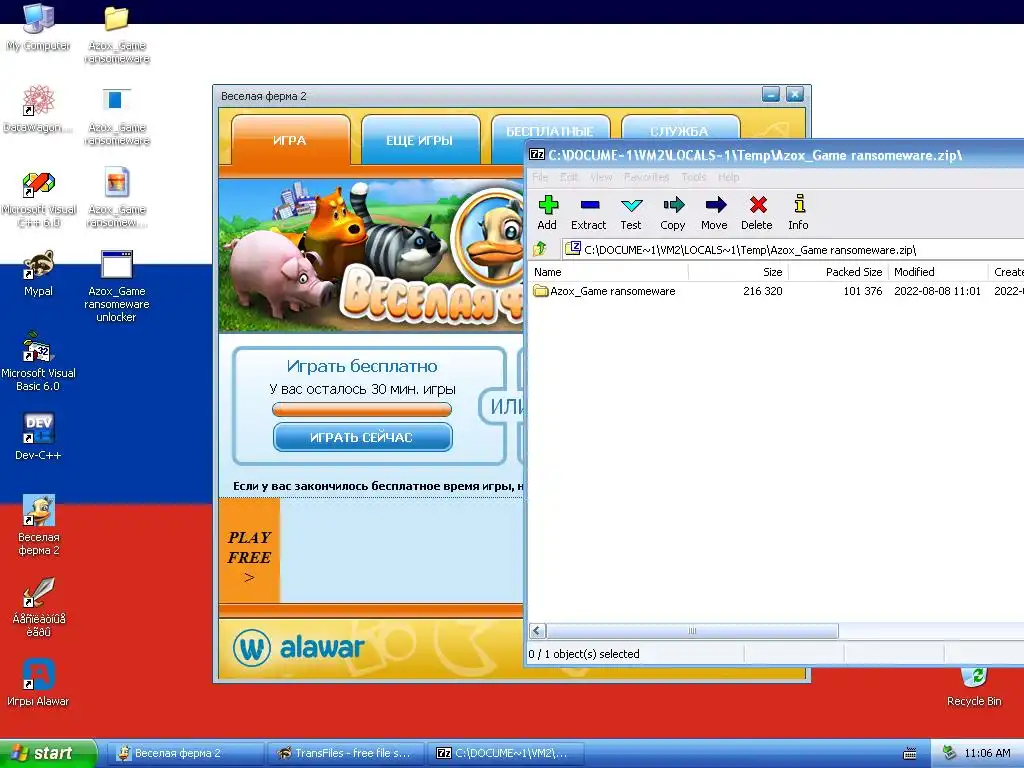This screenshot has width=1024, height=768.
Task: Click the alawar logo
Action: tap(298, 648)
